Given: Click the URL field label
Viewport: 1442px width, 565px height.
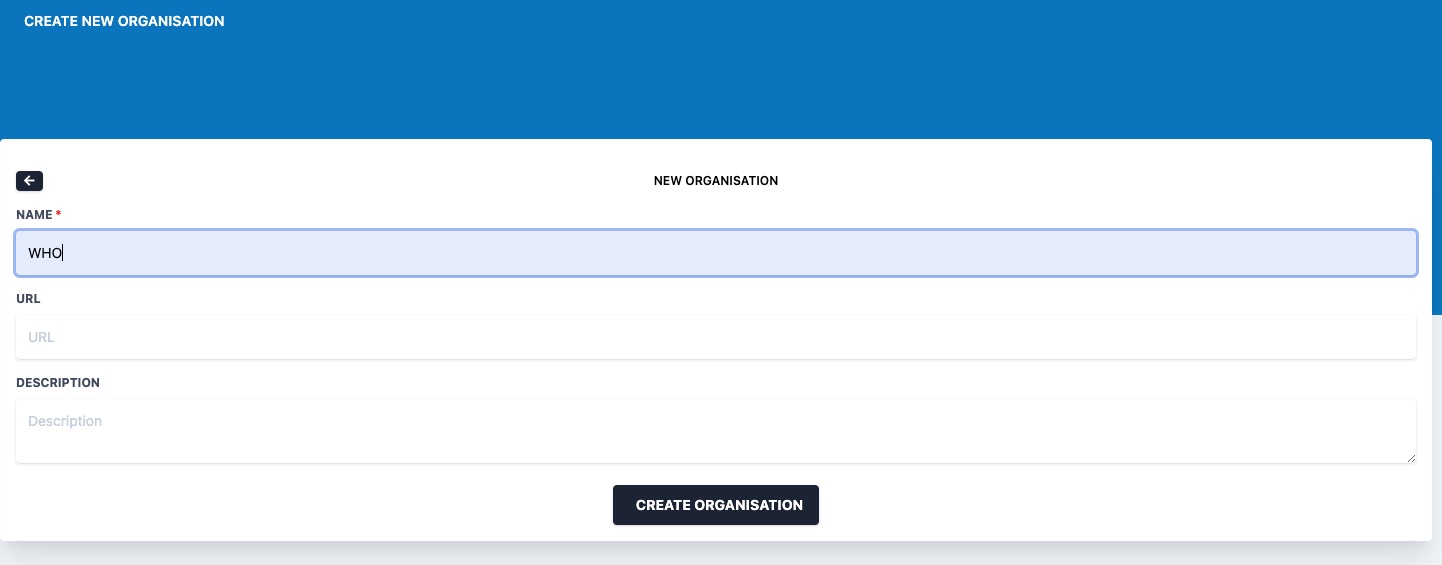Looking at the screenshot, I should [28, 299].
